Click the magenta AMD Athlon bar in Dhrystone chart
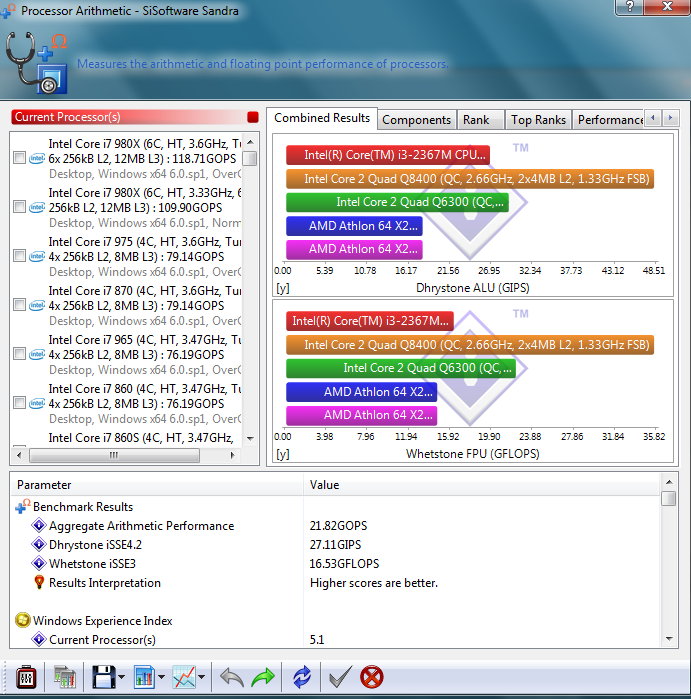Viewport: 691px width, 699px height. [354, 249]
